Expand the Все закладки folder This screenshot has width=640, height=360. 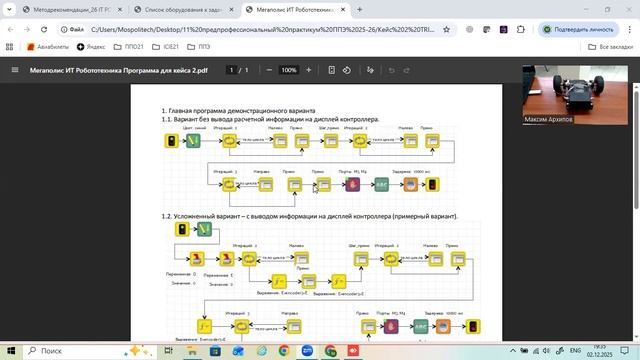click(611, 47)
